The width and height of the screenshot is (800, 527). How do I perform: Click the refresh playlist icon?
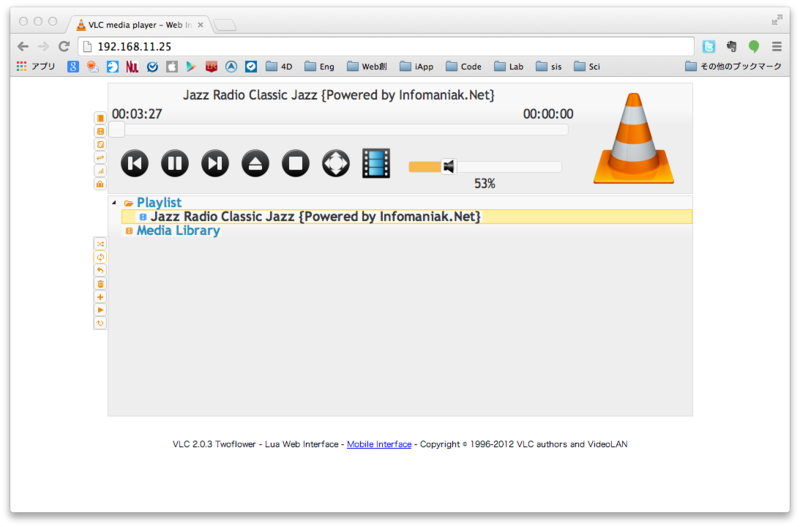[x=100, y=323]
